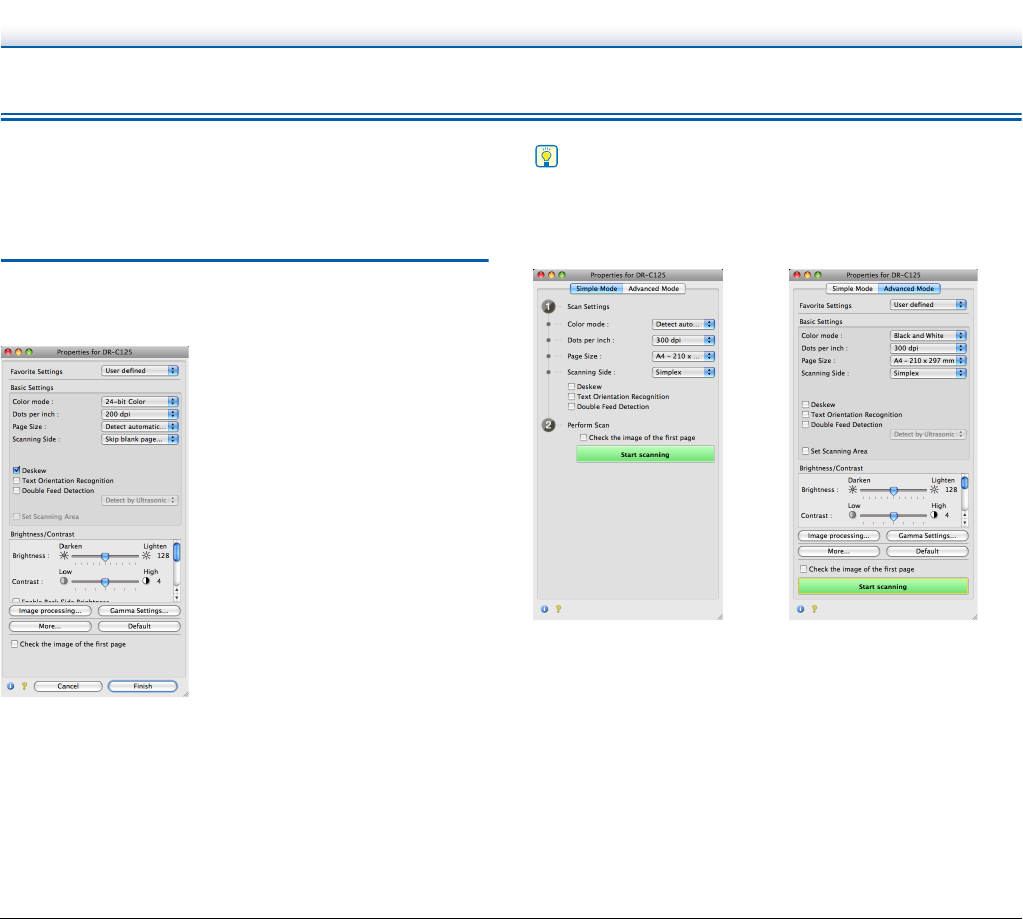Open Scanning Side Simplex dropdown in Advanced Mode window
This screenshot has height=919, width=1023.
[x=928, y=373]
